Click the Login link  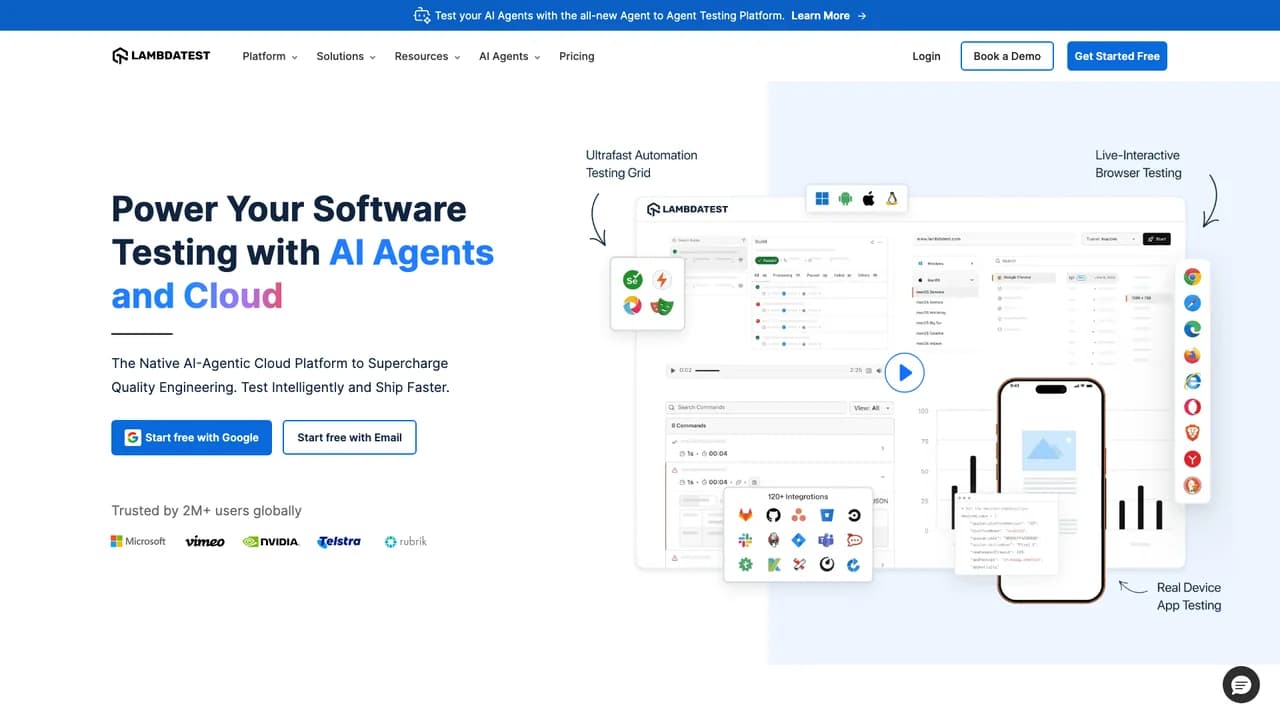(926, 56)
